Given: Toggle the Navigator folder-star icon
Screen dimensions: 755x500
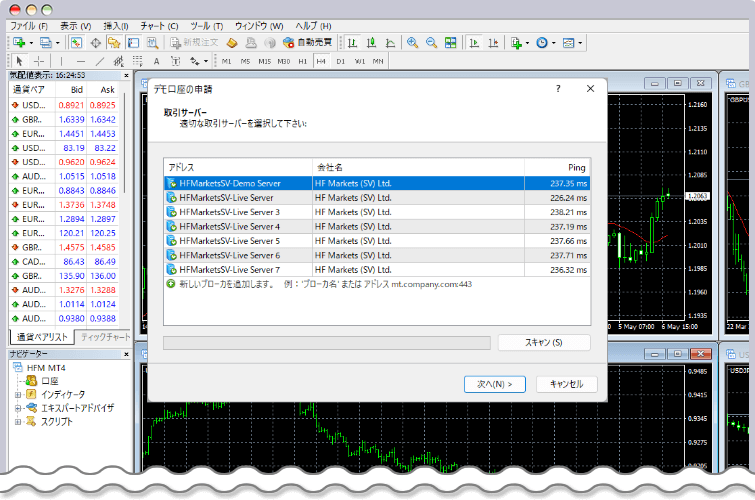Looking at the screenshot, I should tap(114, 43).
